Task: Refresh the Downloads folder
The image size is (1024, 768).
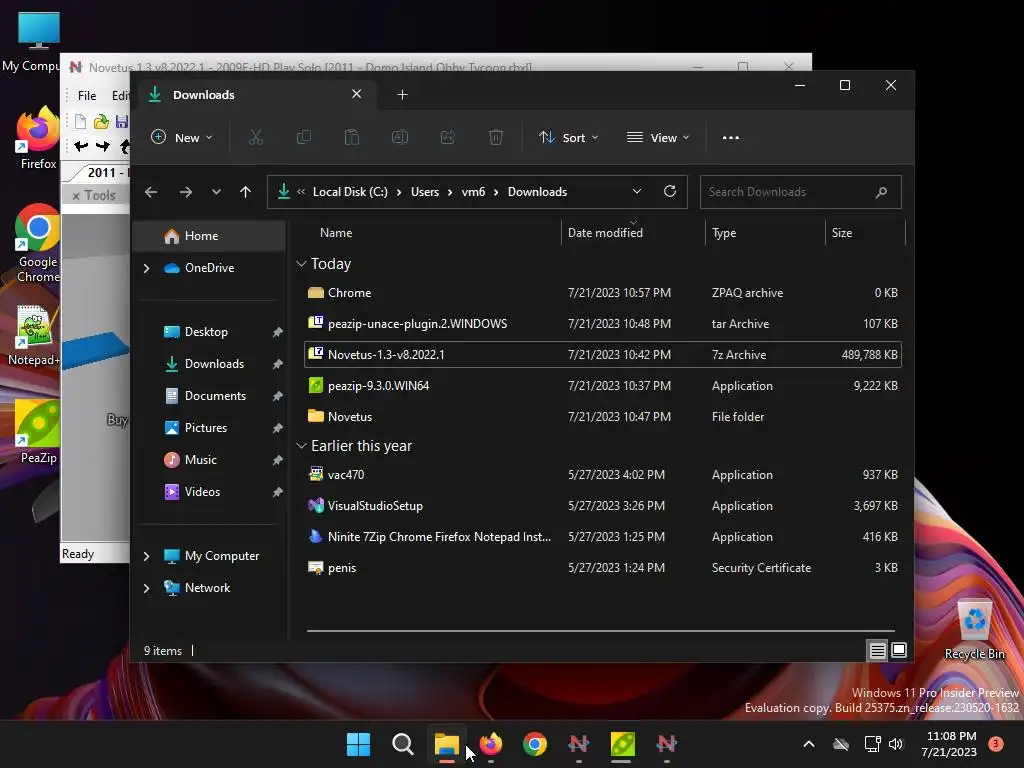Action: click(x=669, y=191)
